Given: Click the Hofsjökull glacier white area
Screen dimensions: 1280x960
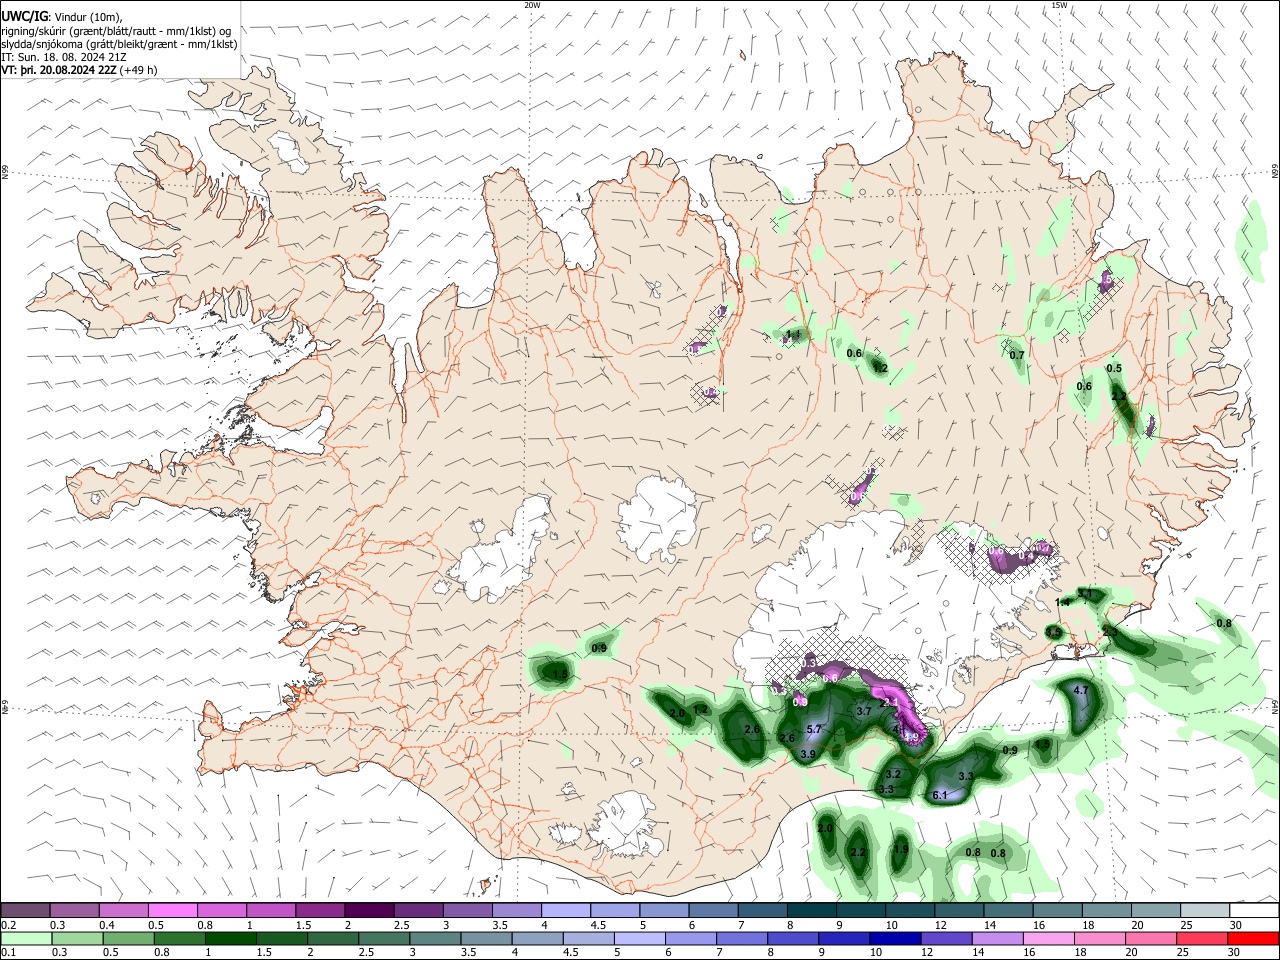Looking at the screenshot, I should [657, 517].
